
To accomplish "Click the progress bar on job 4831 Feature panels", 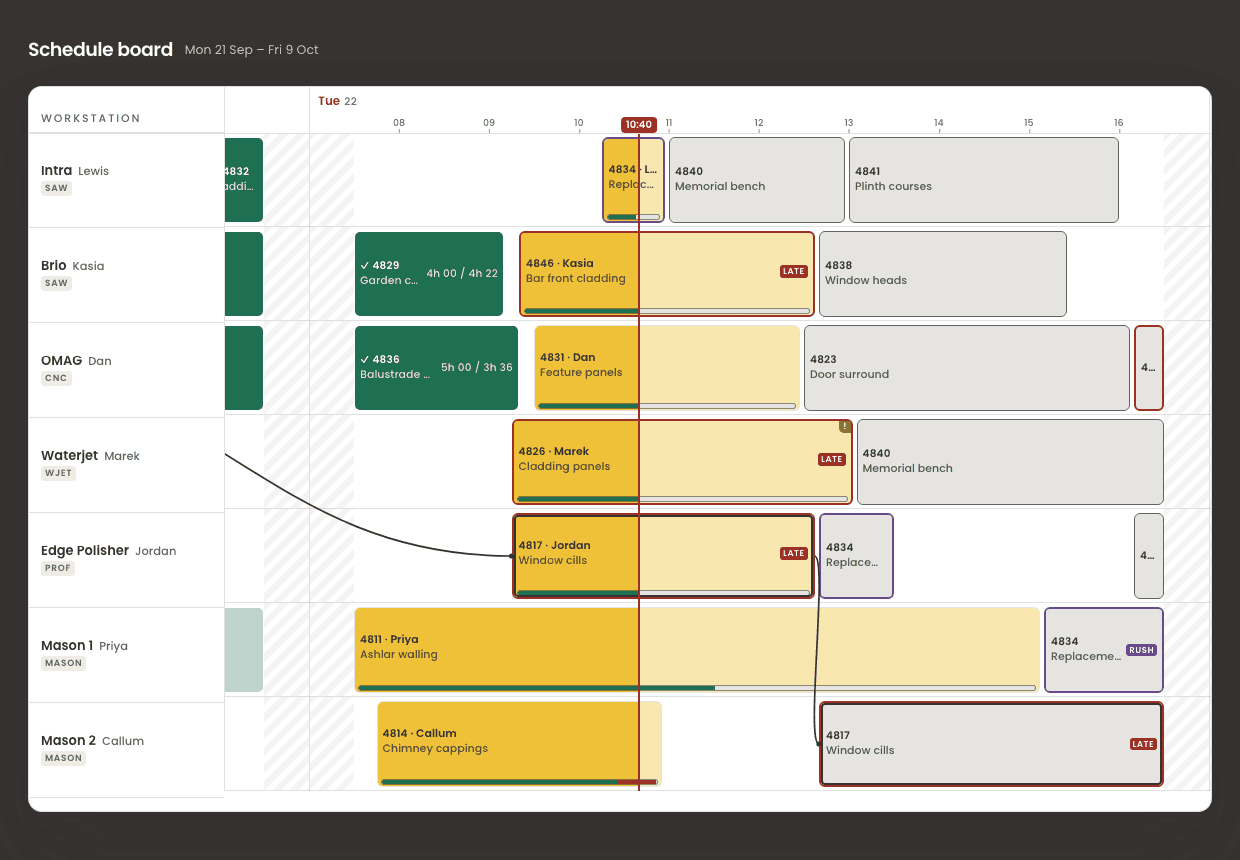I will 667,406.
